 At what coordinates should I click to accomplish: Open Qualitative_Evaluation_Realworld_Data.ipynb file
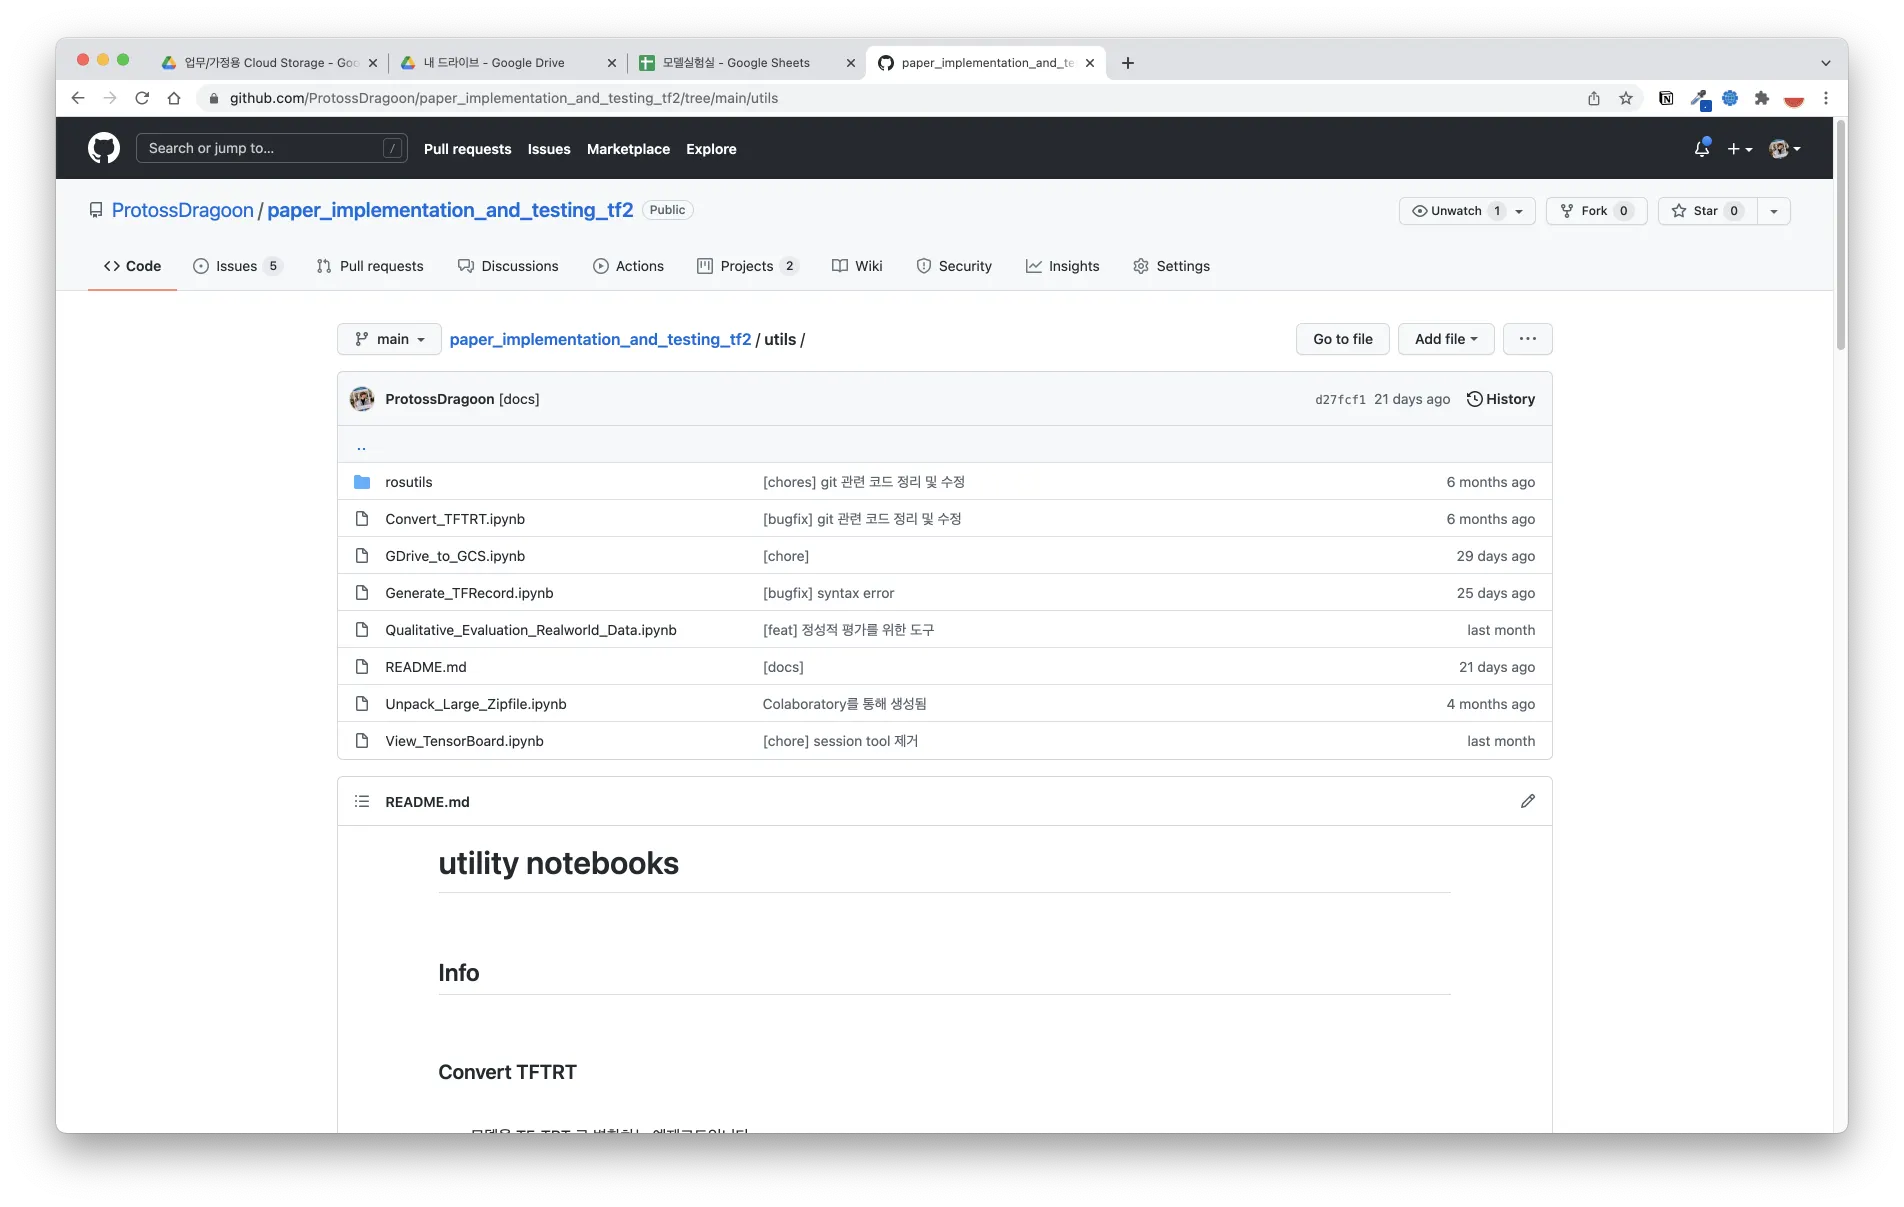point(531,630)
